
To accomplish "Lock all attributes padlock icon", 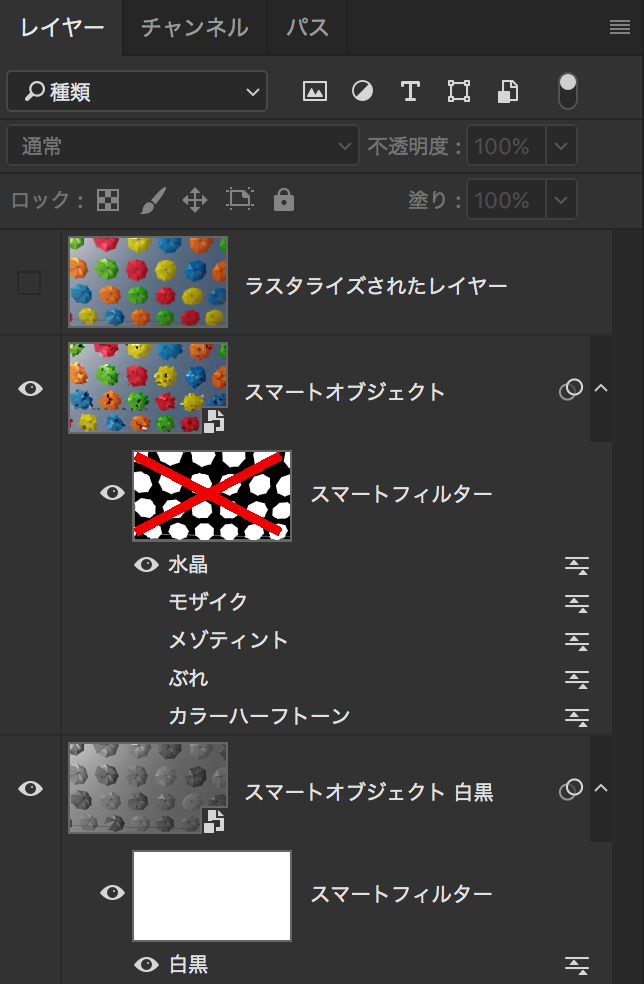I will tap(284, 200).
